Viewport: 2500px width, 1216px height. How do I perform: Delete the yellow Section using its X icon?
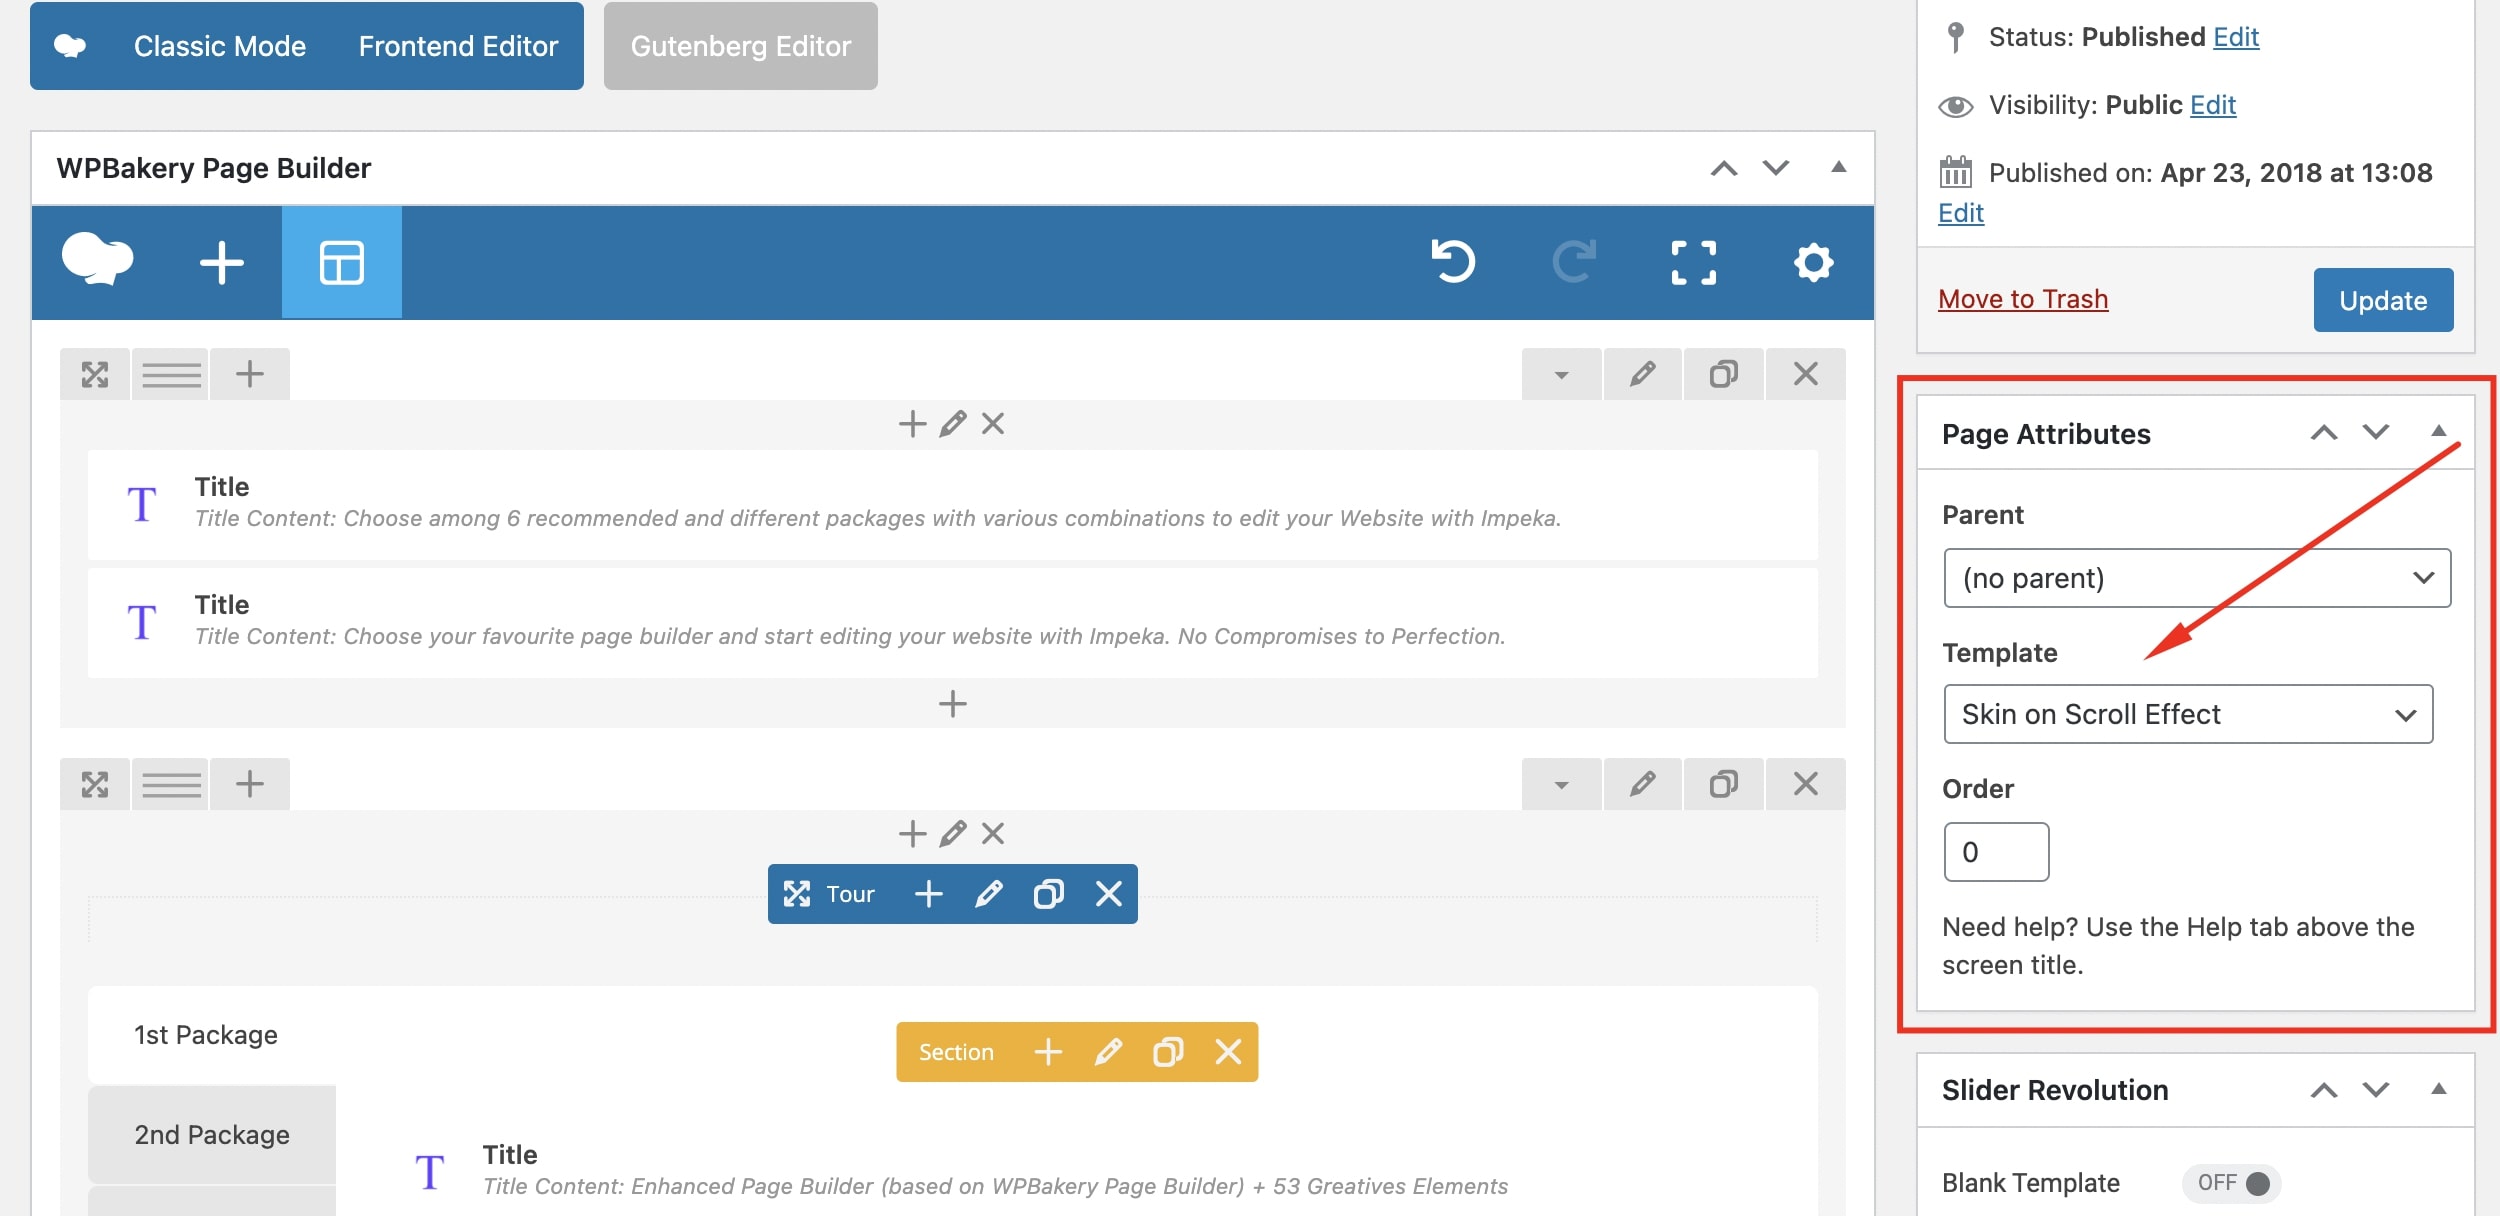click(1228, 1052)
